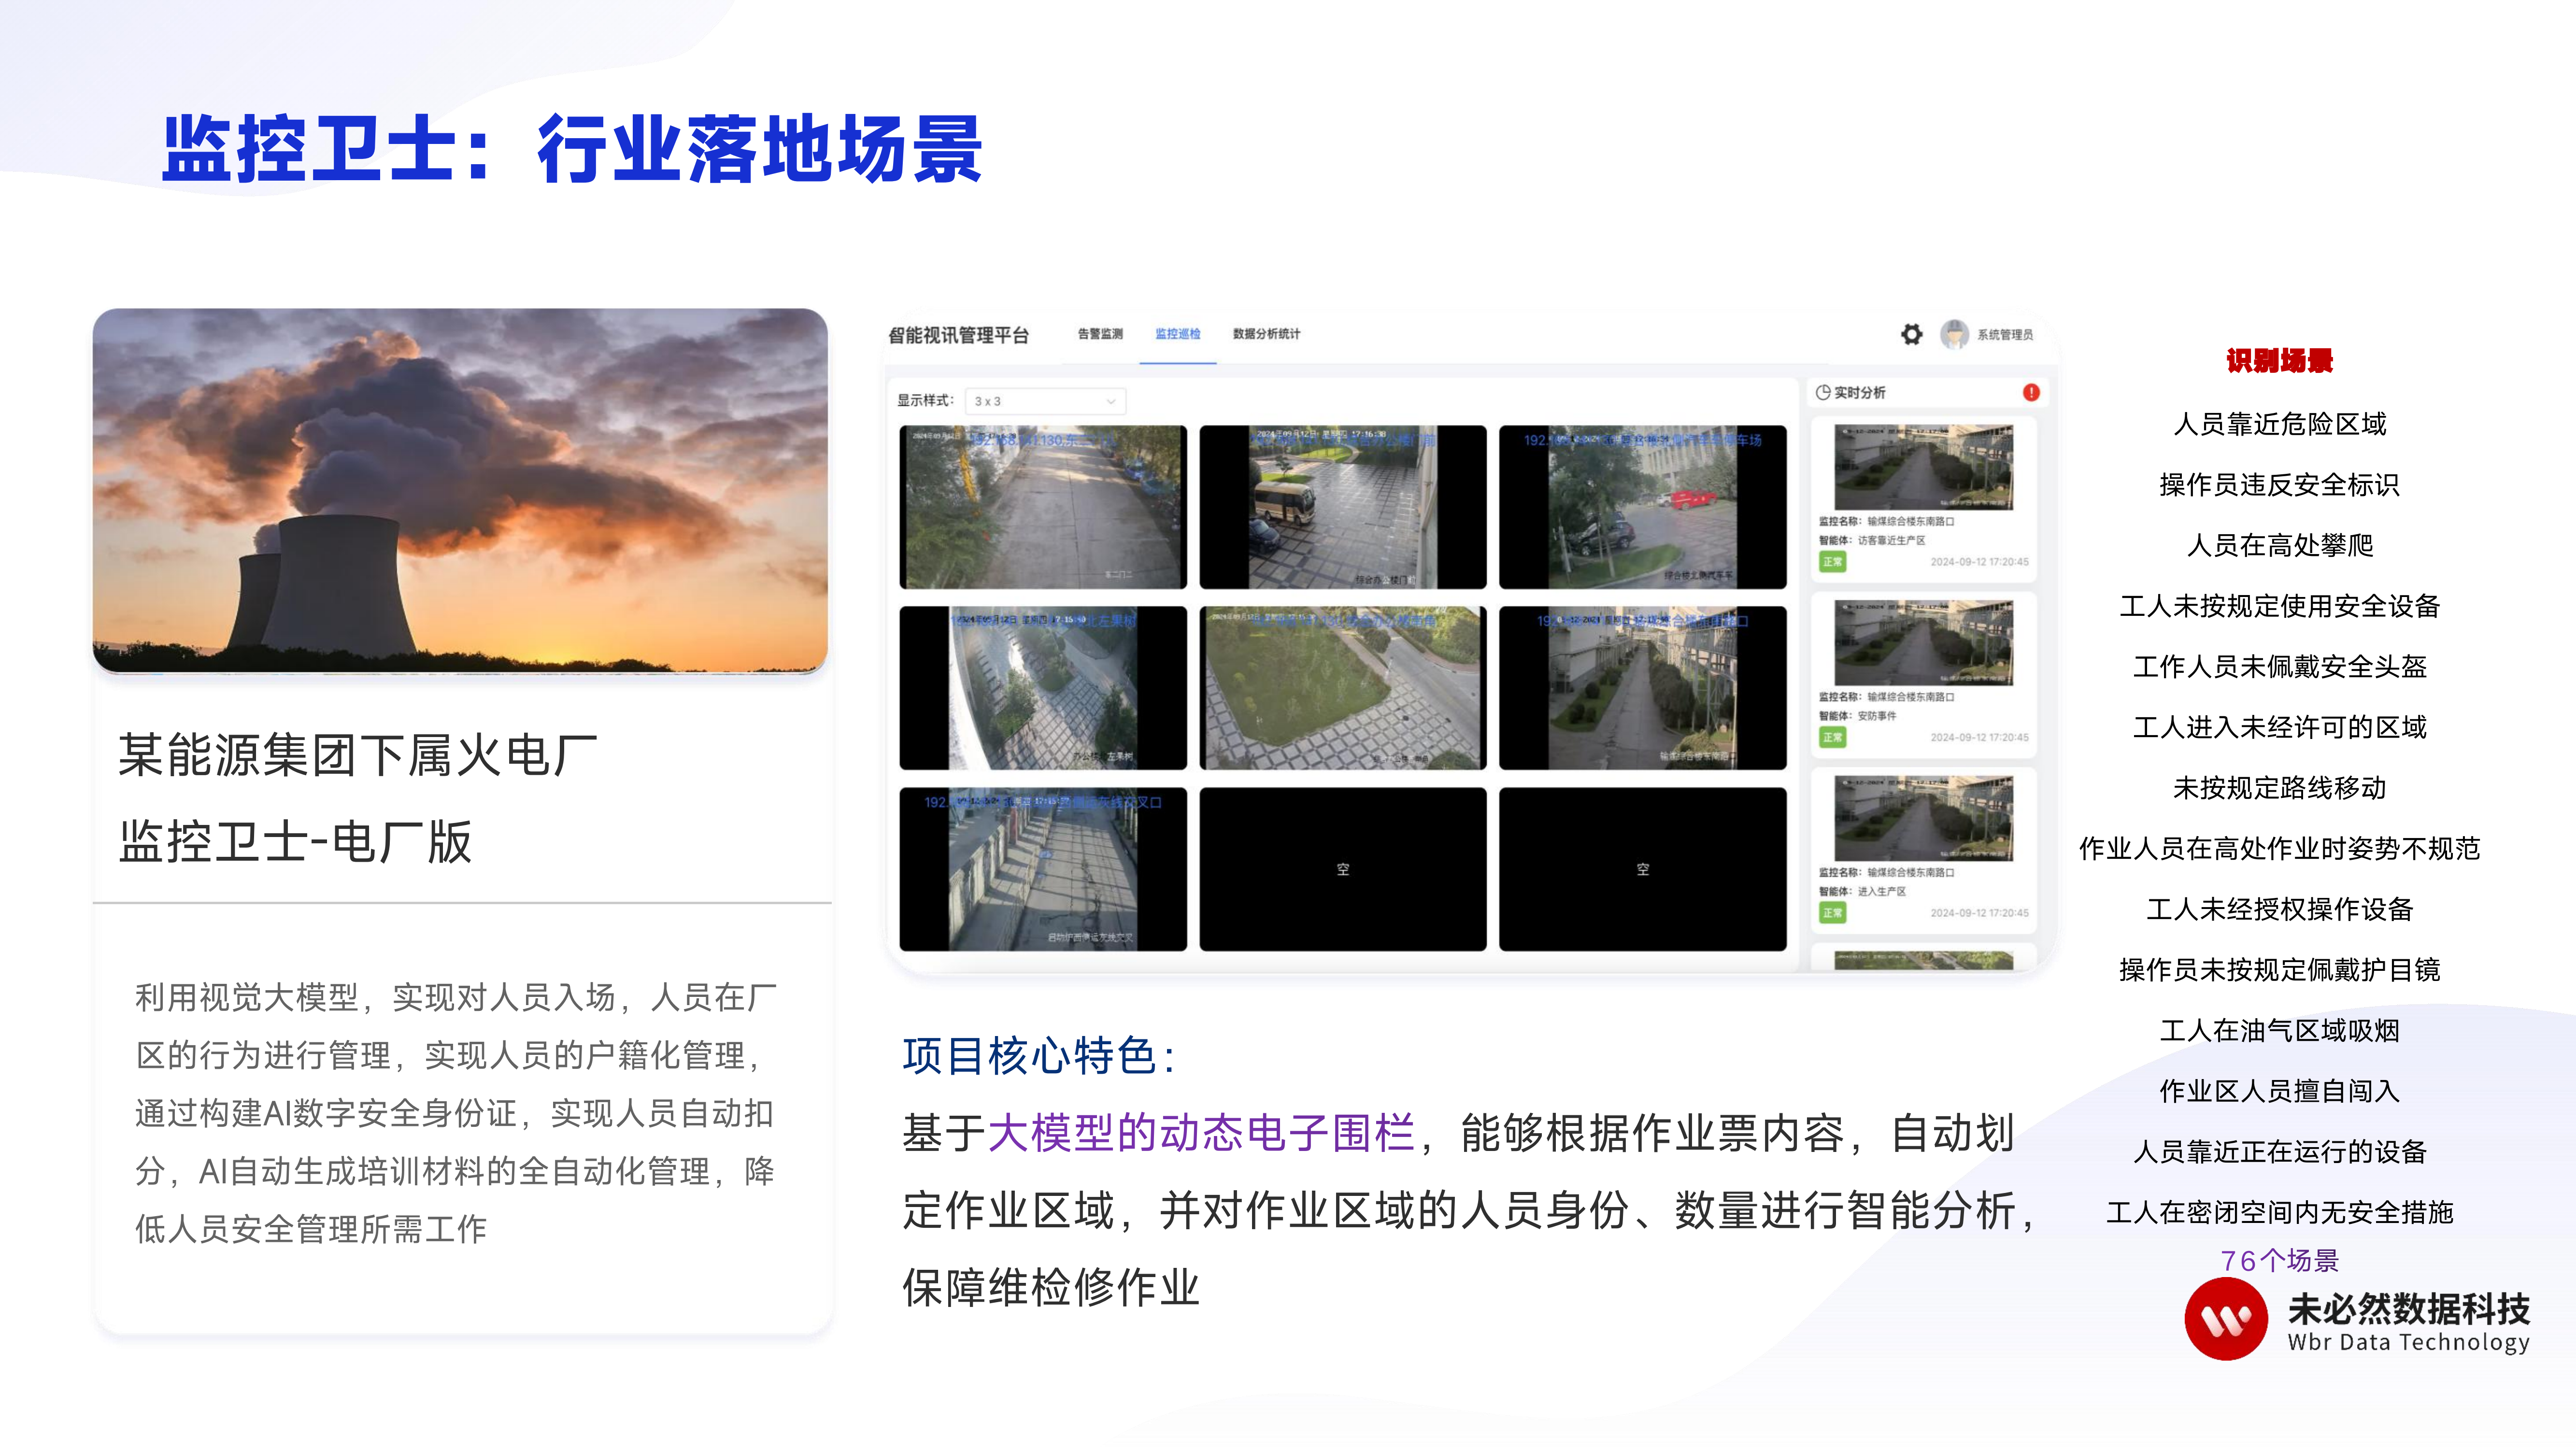
Task: Click the 实时分析 panel heading
Action: pos(1859,392)
